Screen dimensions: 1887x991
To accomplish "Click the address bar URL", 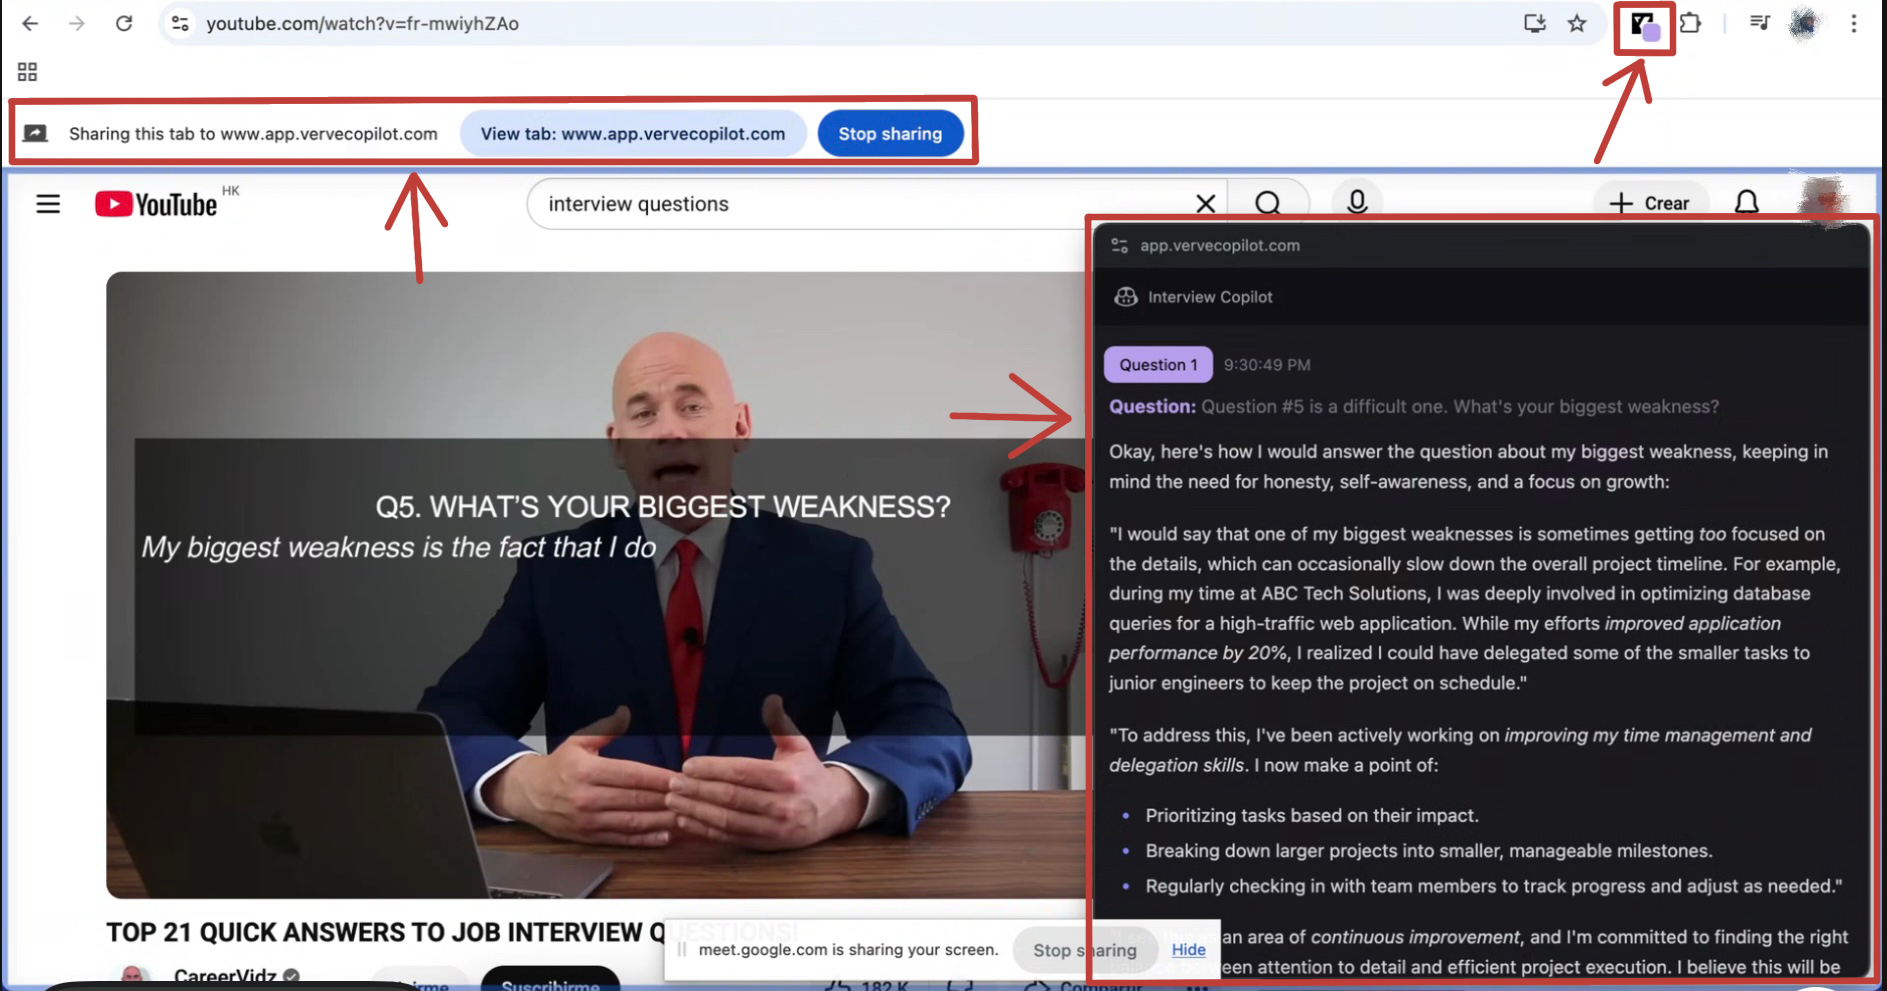I will [362, 23].
